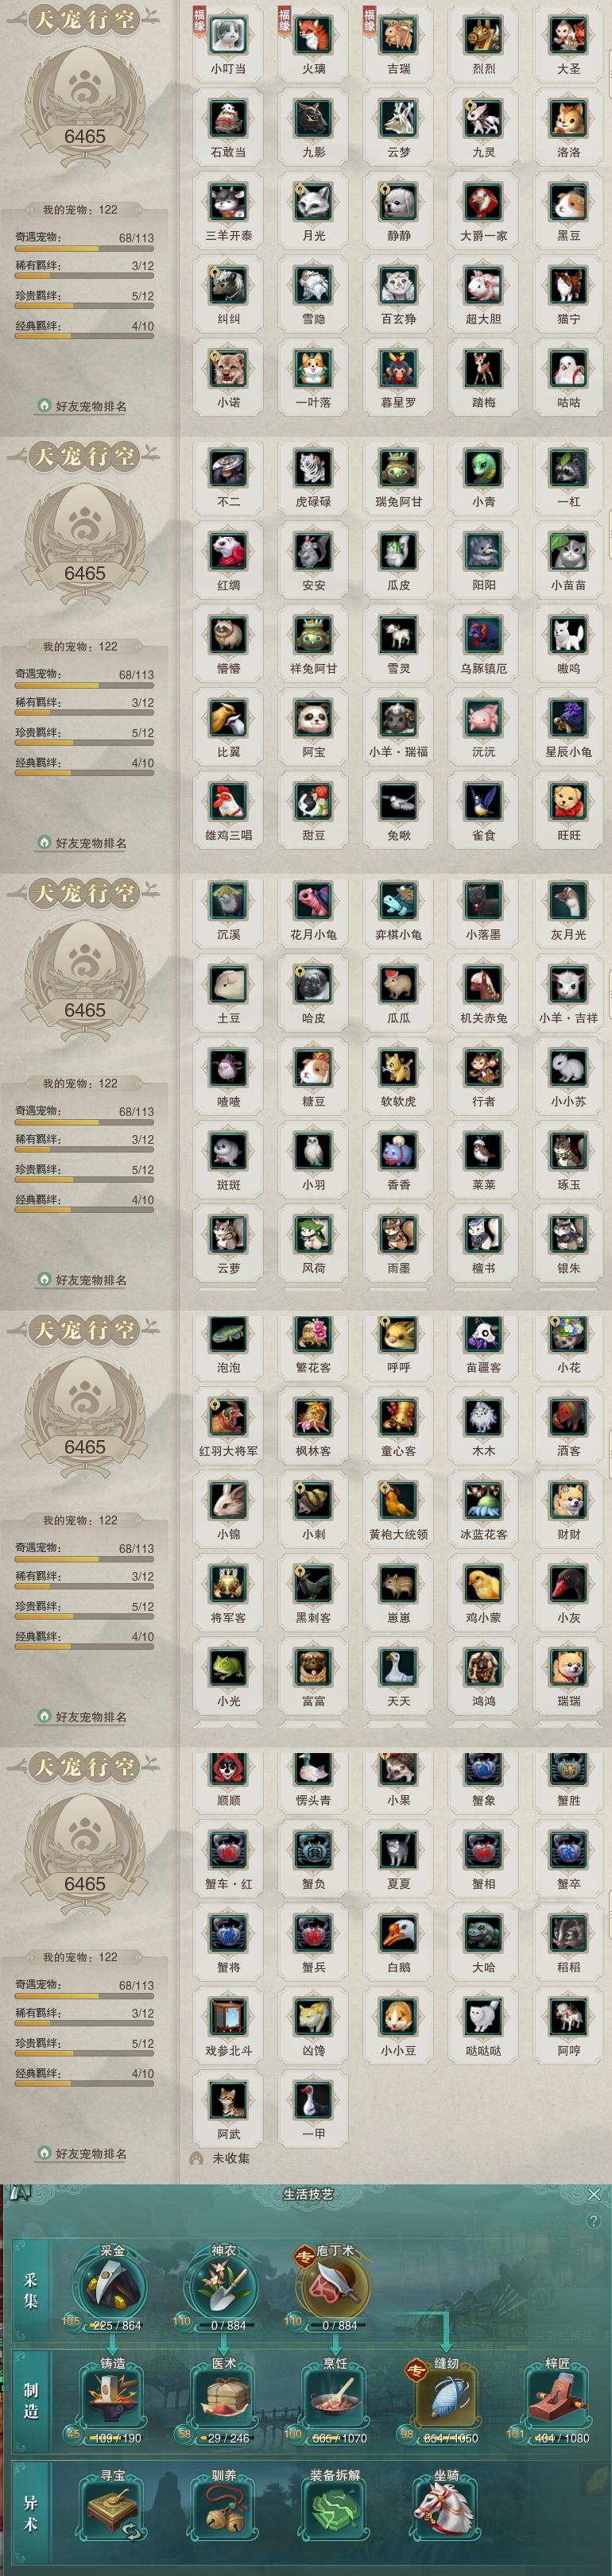Toggle the 专 badge on 缝纫
Viewport: 612px width, 2576px height.
415,2369
